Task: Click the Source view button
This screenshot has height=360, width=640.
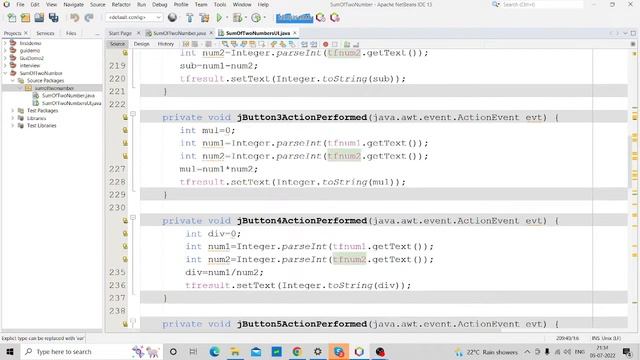Action: tap(117, 44)
